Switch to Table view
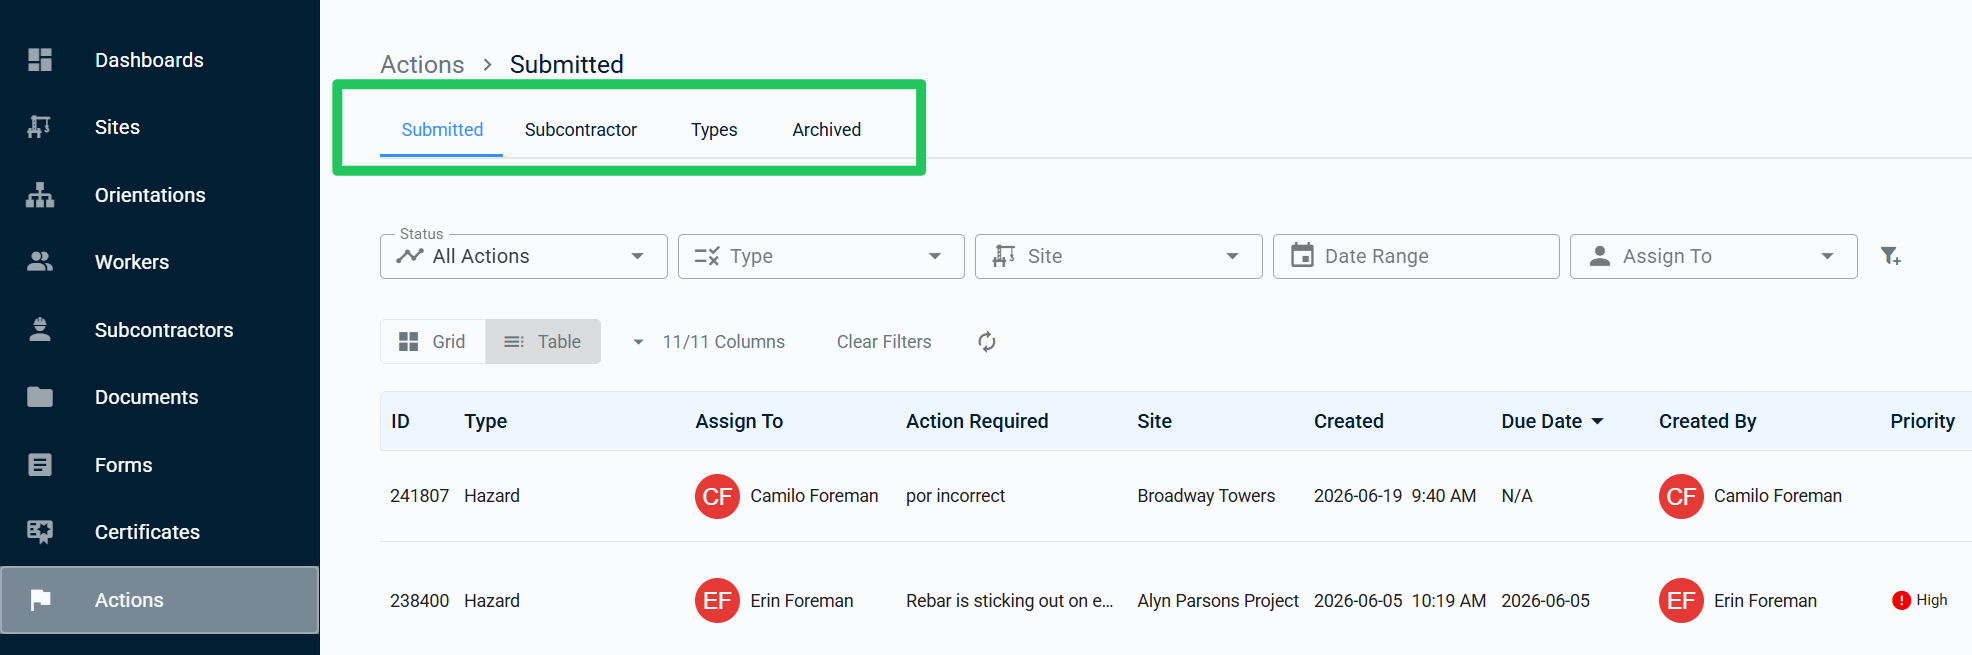Viewport: 1972px width, 655px height. click(543, 342)
